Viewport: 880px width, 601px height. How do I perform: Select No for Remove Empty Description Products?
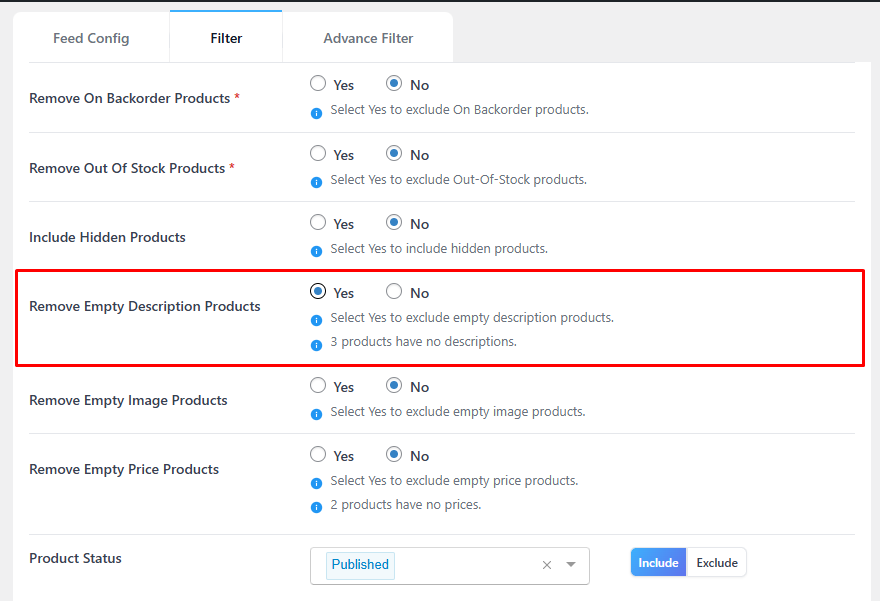pos(395,291)
